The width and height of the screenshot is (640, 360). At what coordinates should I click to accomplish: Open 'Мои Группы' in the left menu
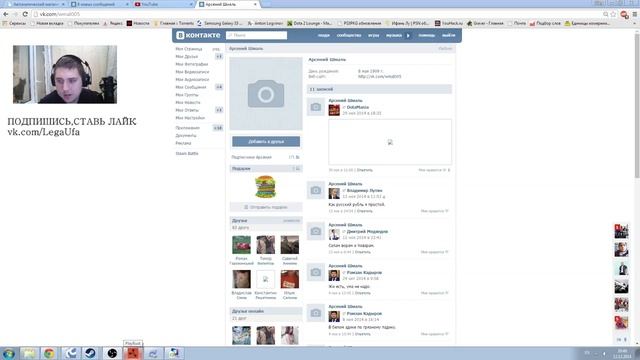[x=187, y=95]
